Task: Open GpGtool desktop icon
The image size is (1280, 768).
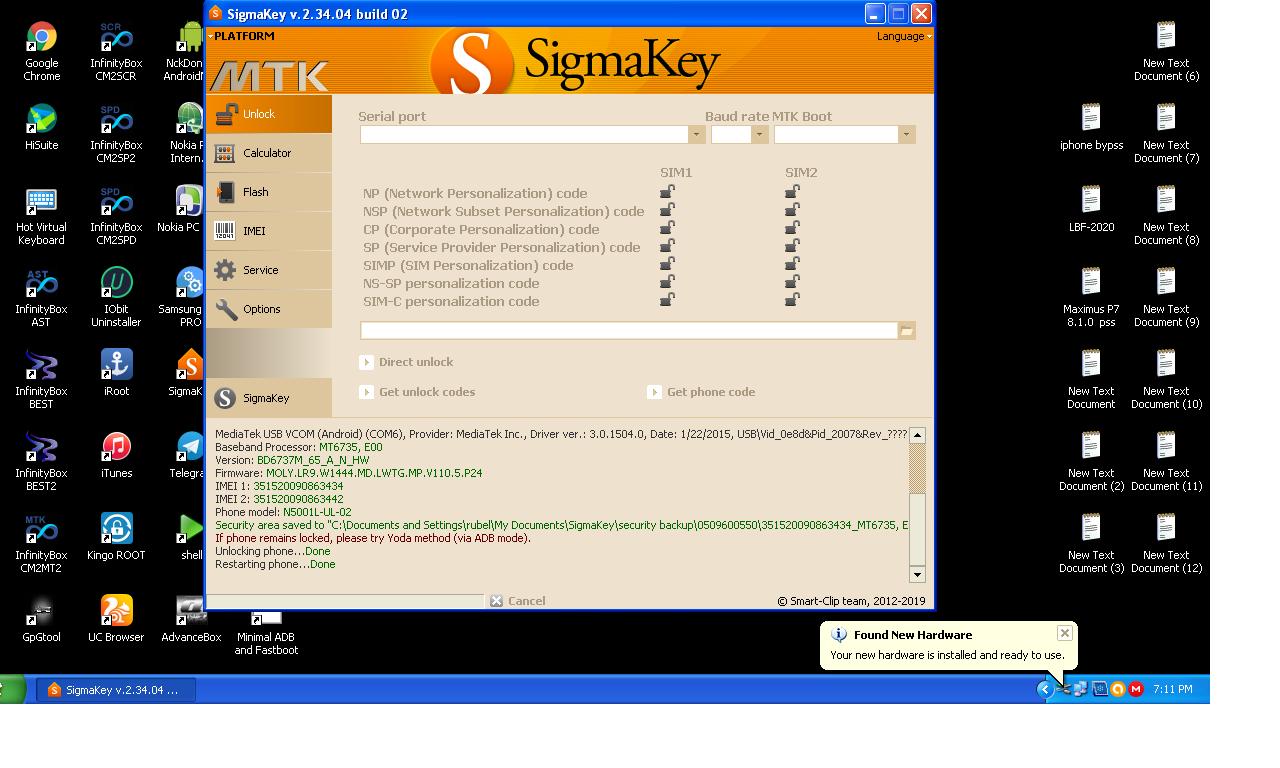Action: [42, 619]
